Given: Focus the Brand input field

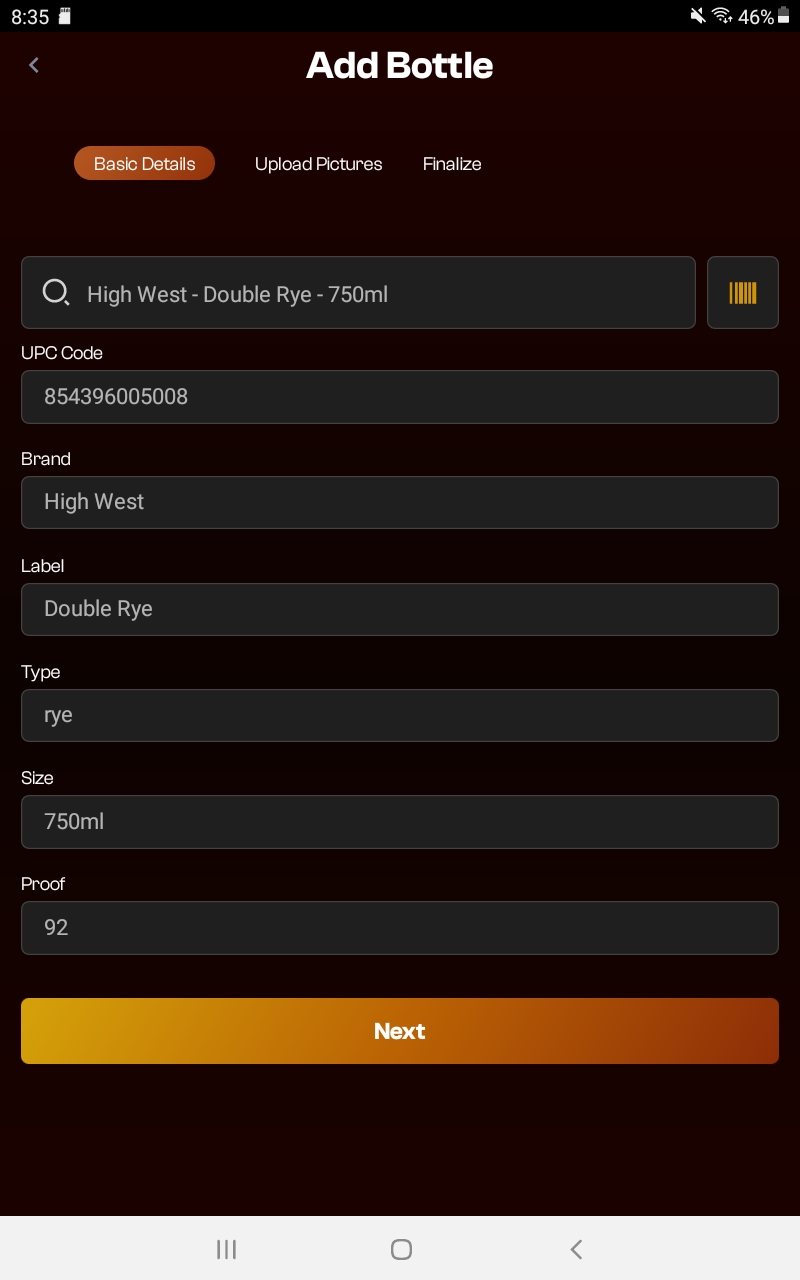Looking at the screenshot, I should 400,502.
